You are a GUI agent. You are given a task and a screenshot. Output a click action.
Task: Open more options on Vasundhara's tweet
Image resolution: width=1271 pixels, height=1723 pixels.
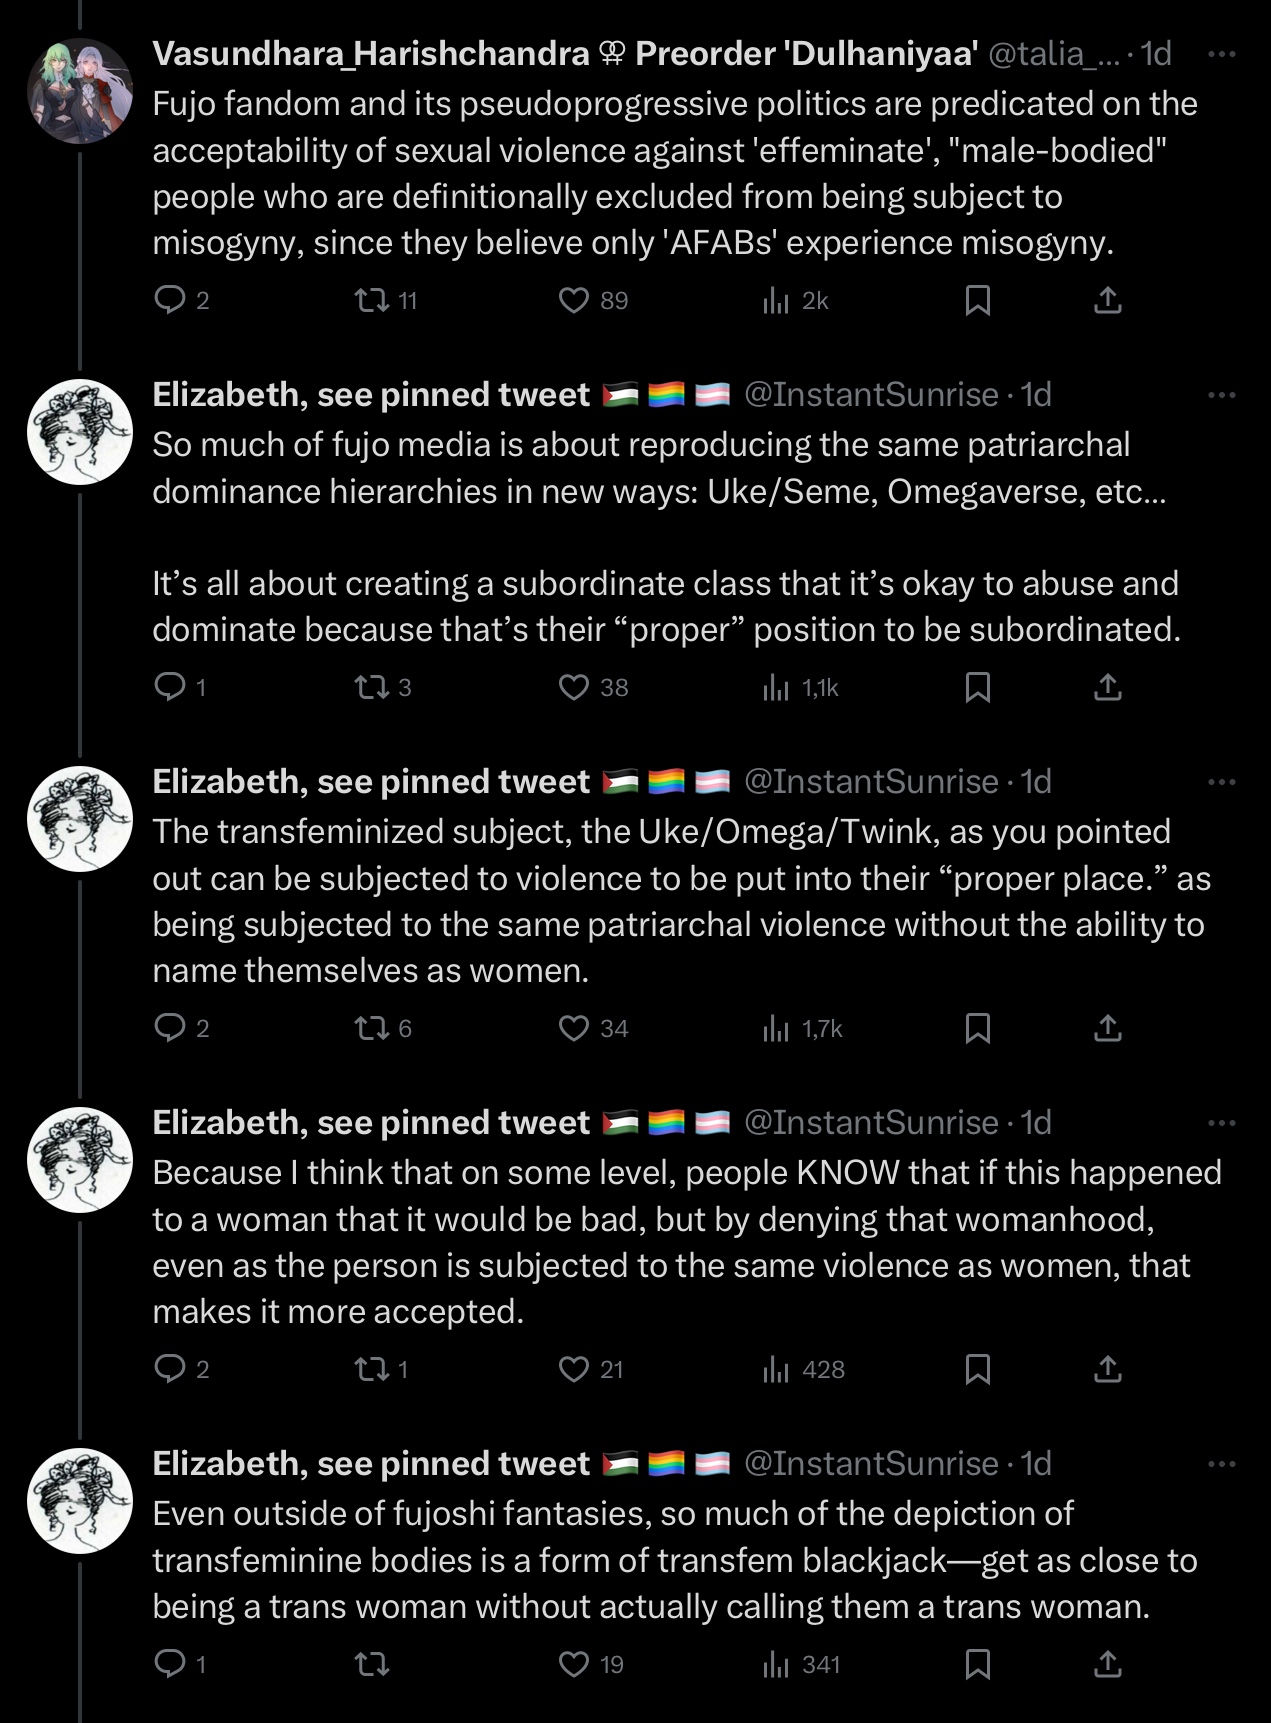tap(1221, 54)
